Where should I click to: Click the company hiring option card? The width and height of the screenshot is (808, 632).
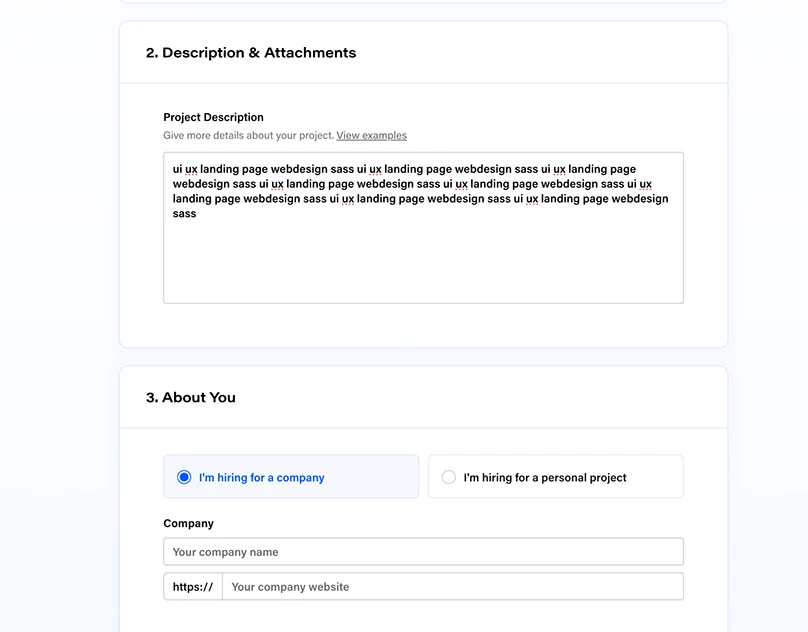tap(290, 477)
